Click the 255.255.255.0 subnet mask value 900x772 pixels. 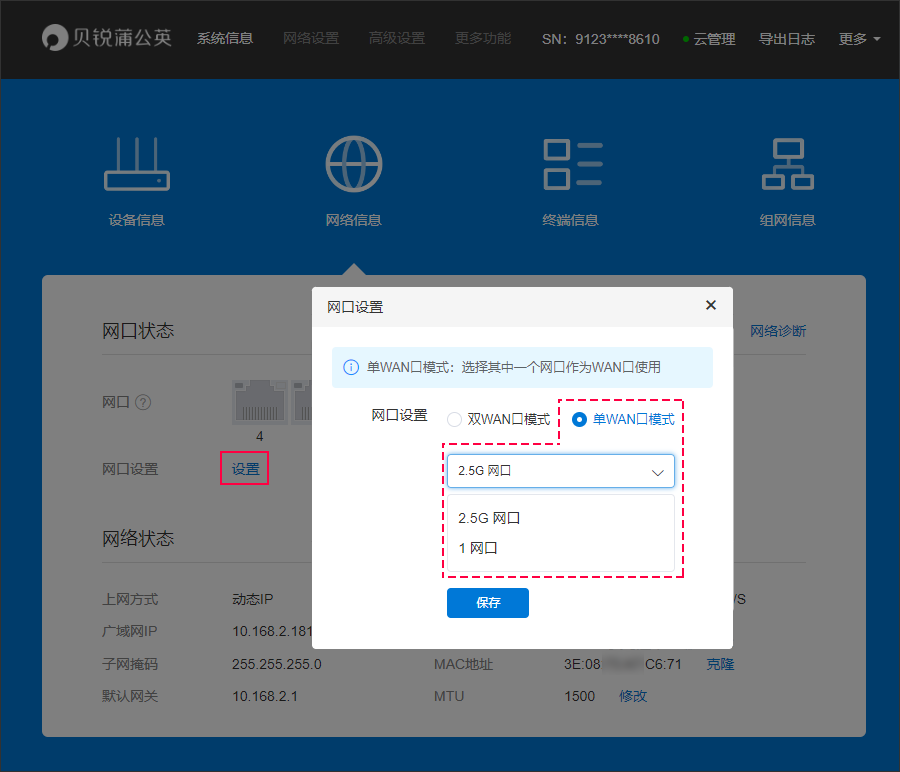(x=277, y=664)
